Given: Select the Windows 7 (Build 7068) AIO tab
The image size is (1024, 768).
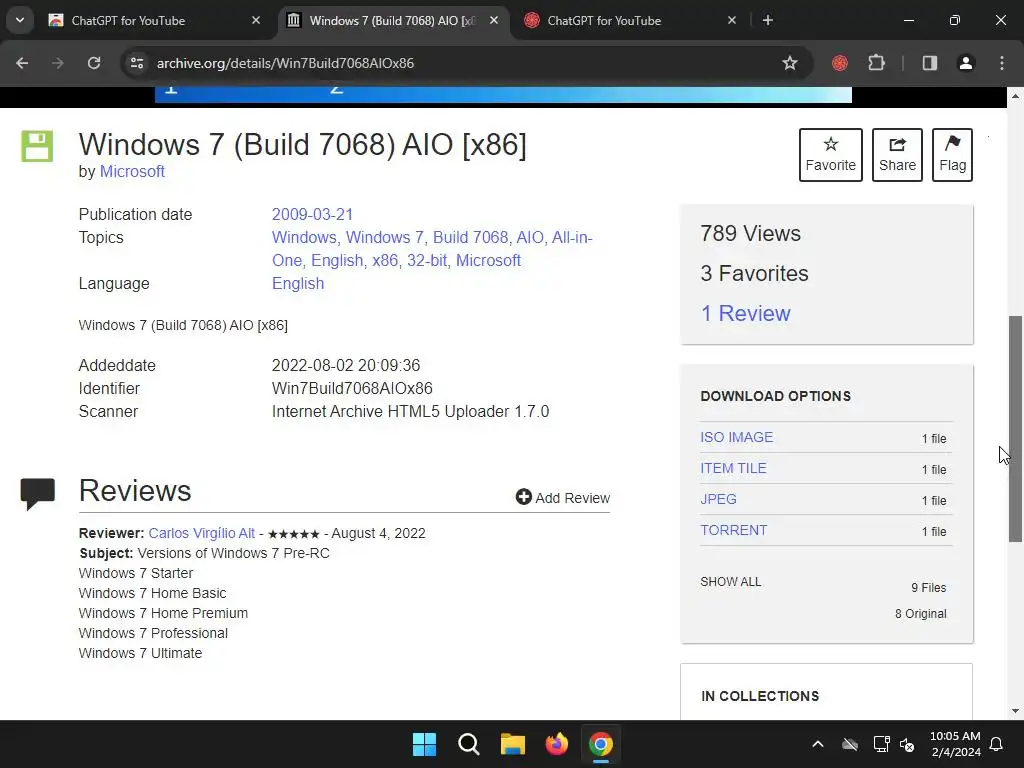Looking at the screenshot, I should pos(392,20).
